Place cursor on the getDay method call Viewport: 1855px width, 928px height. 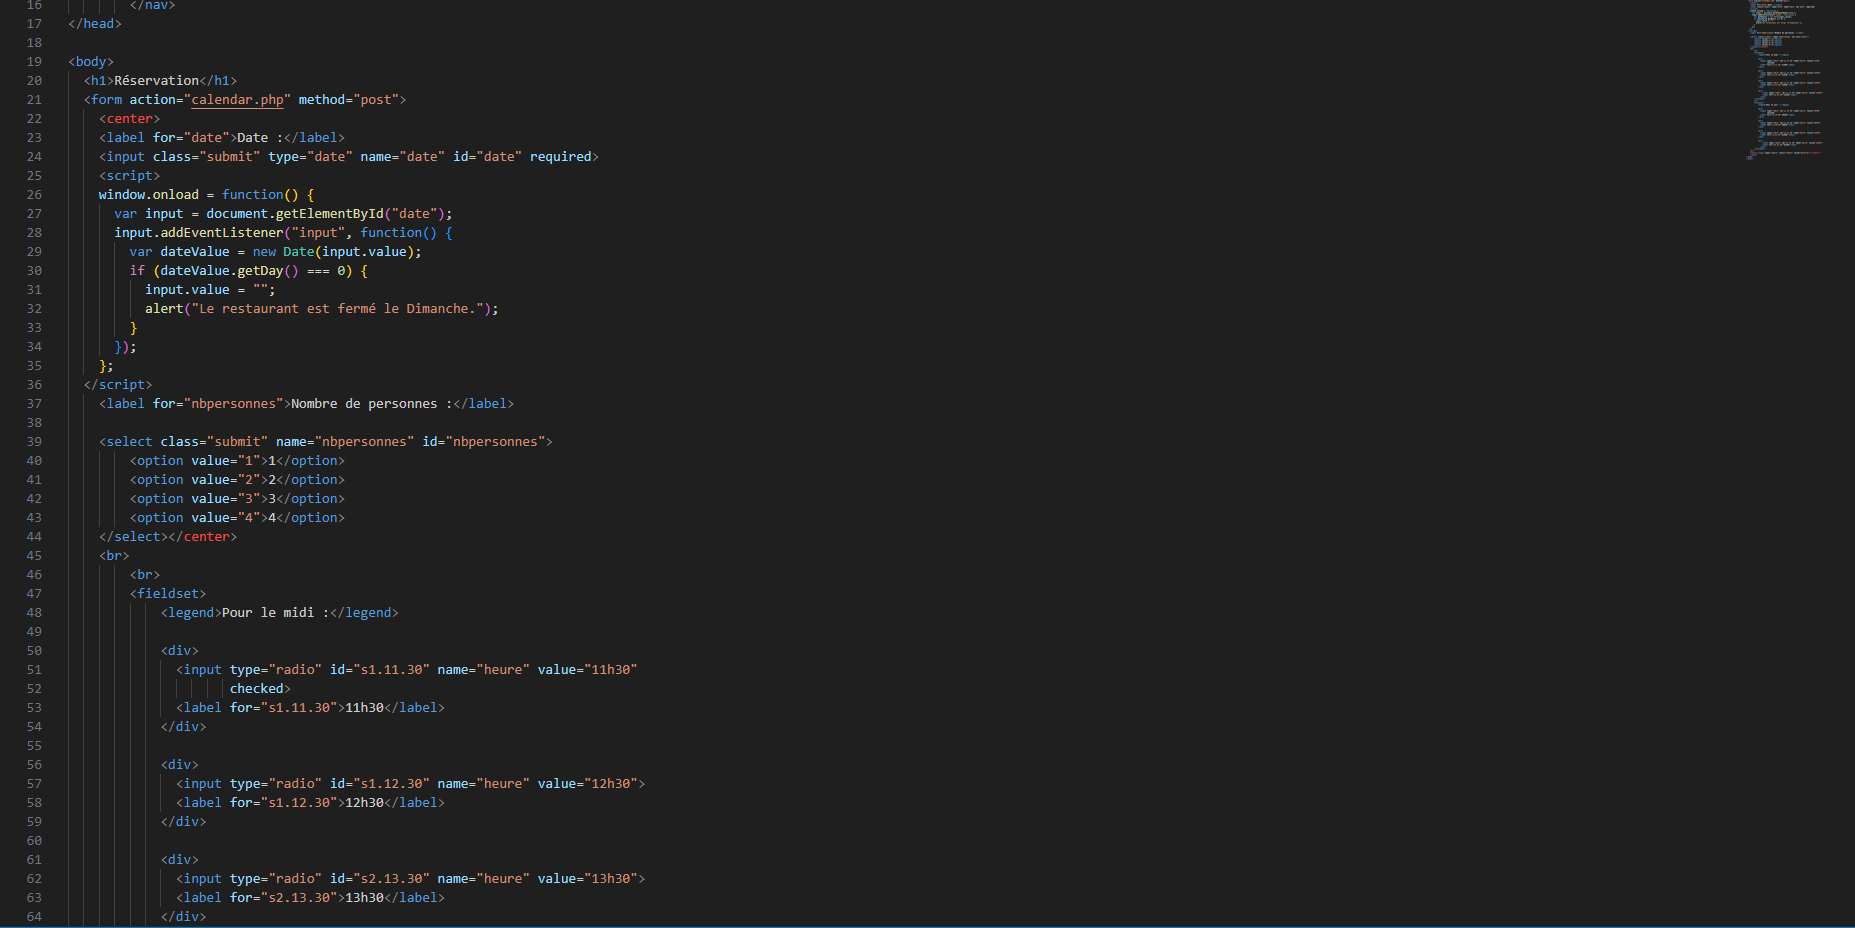pyautogui.click(x=260, y=271)
